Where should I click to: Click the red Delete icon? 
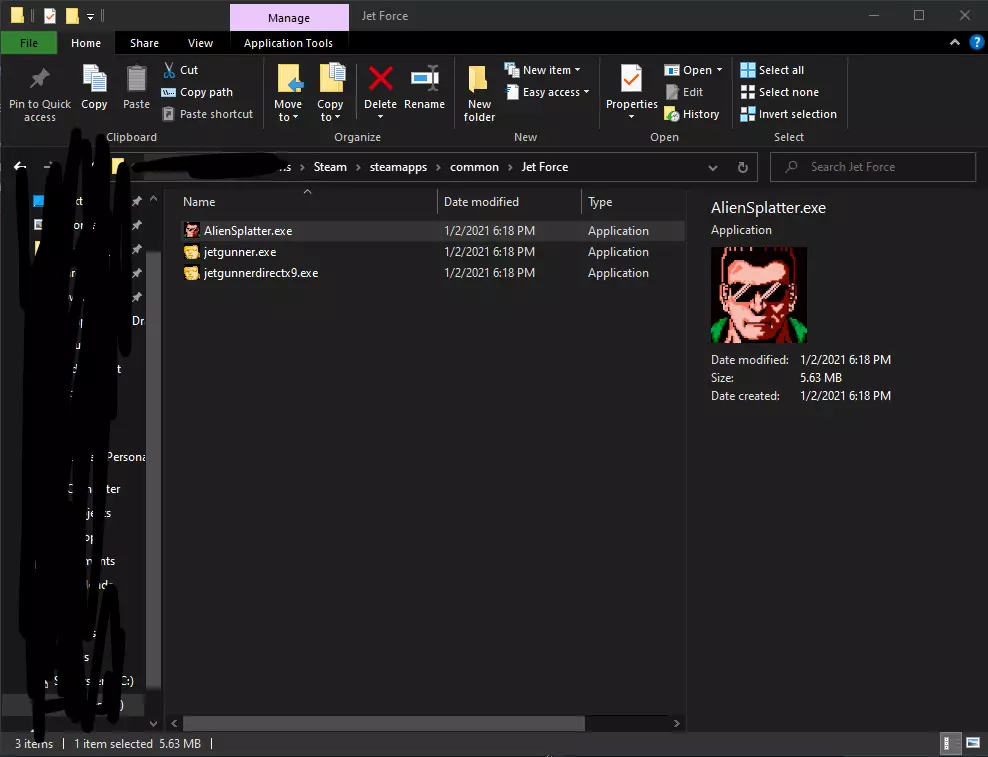[380, 80]
